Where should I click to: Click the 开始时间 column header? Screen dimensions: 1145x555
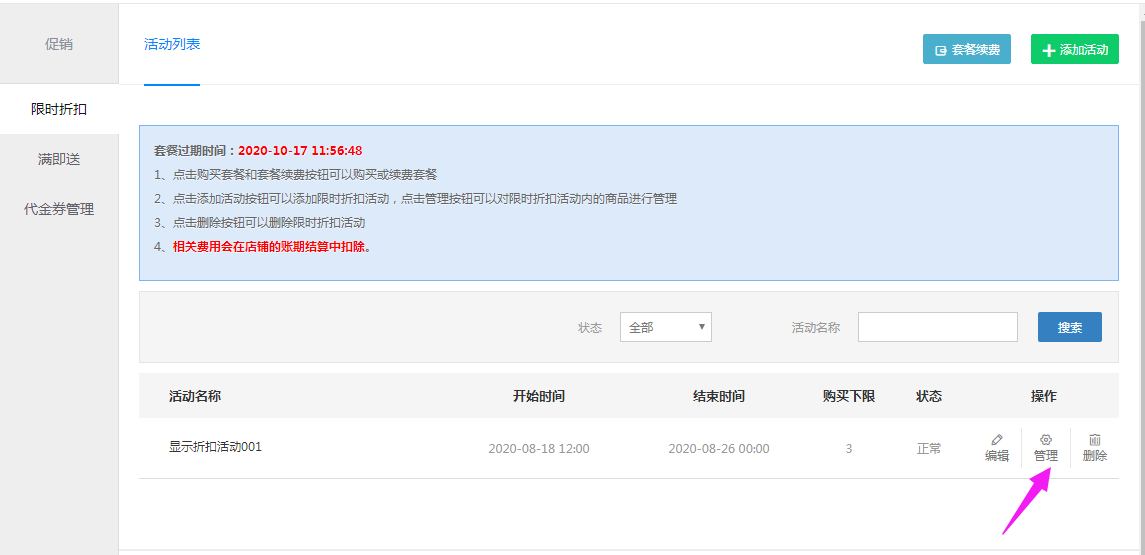point(539,397)
